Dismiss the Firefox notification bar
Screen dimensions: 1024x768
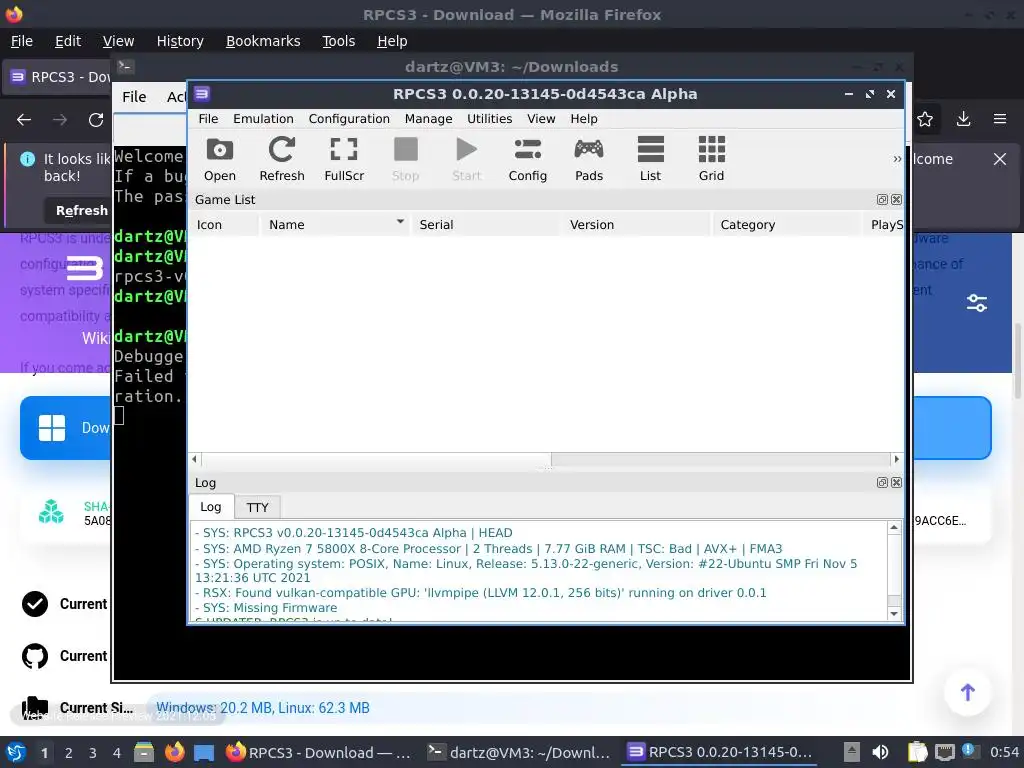tap(1000, 159)
